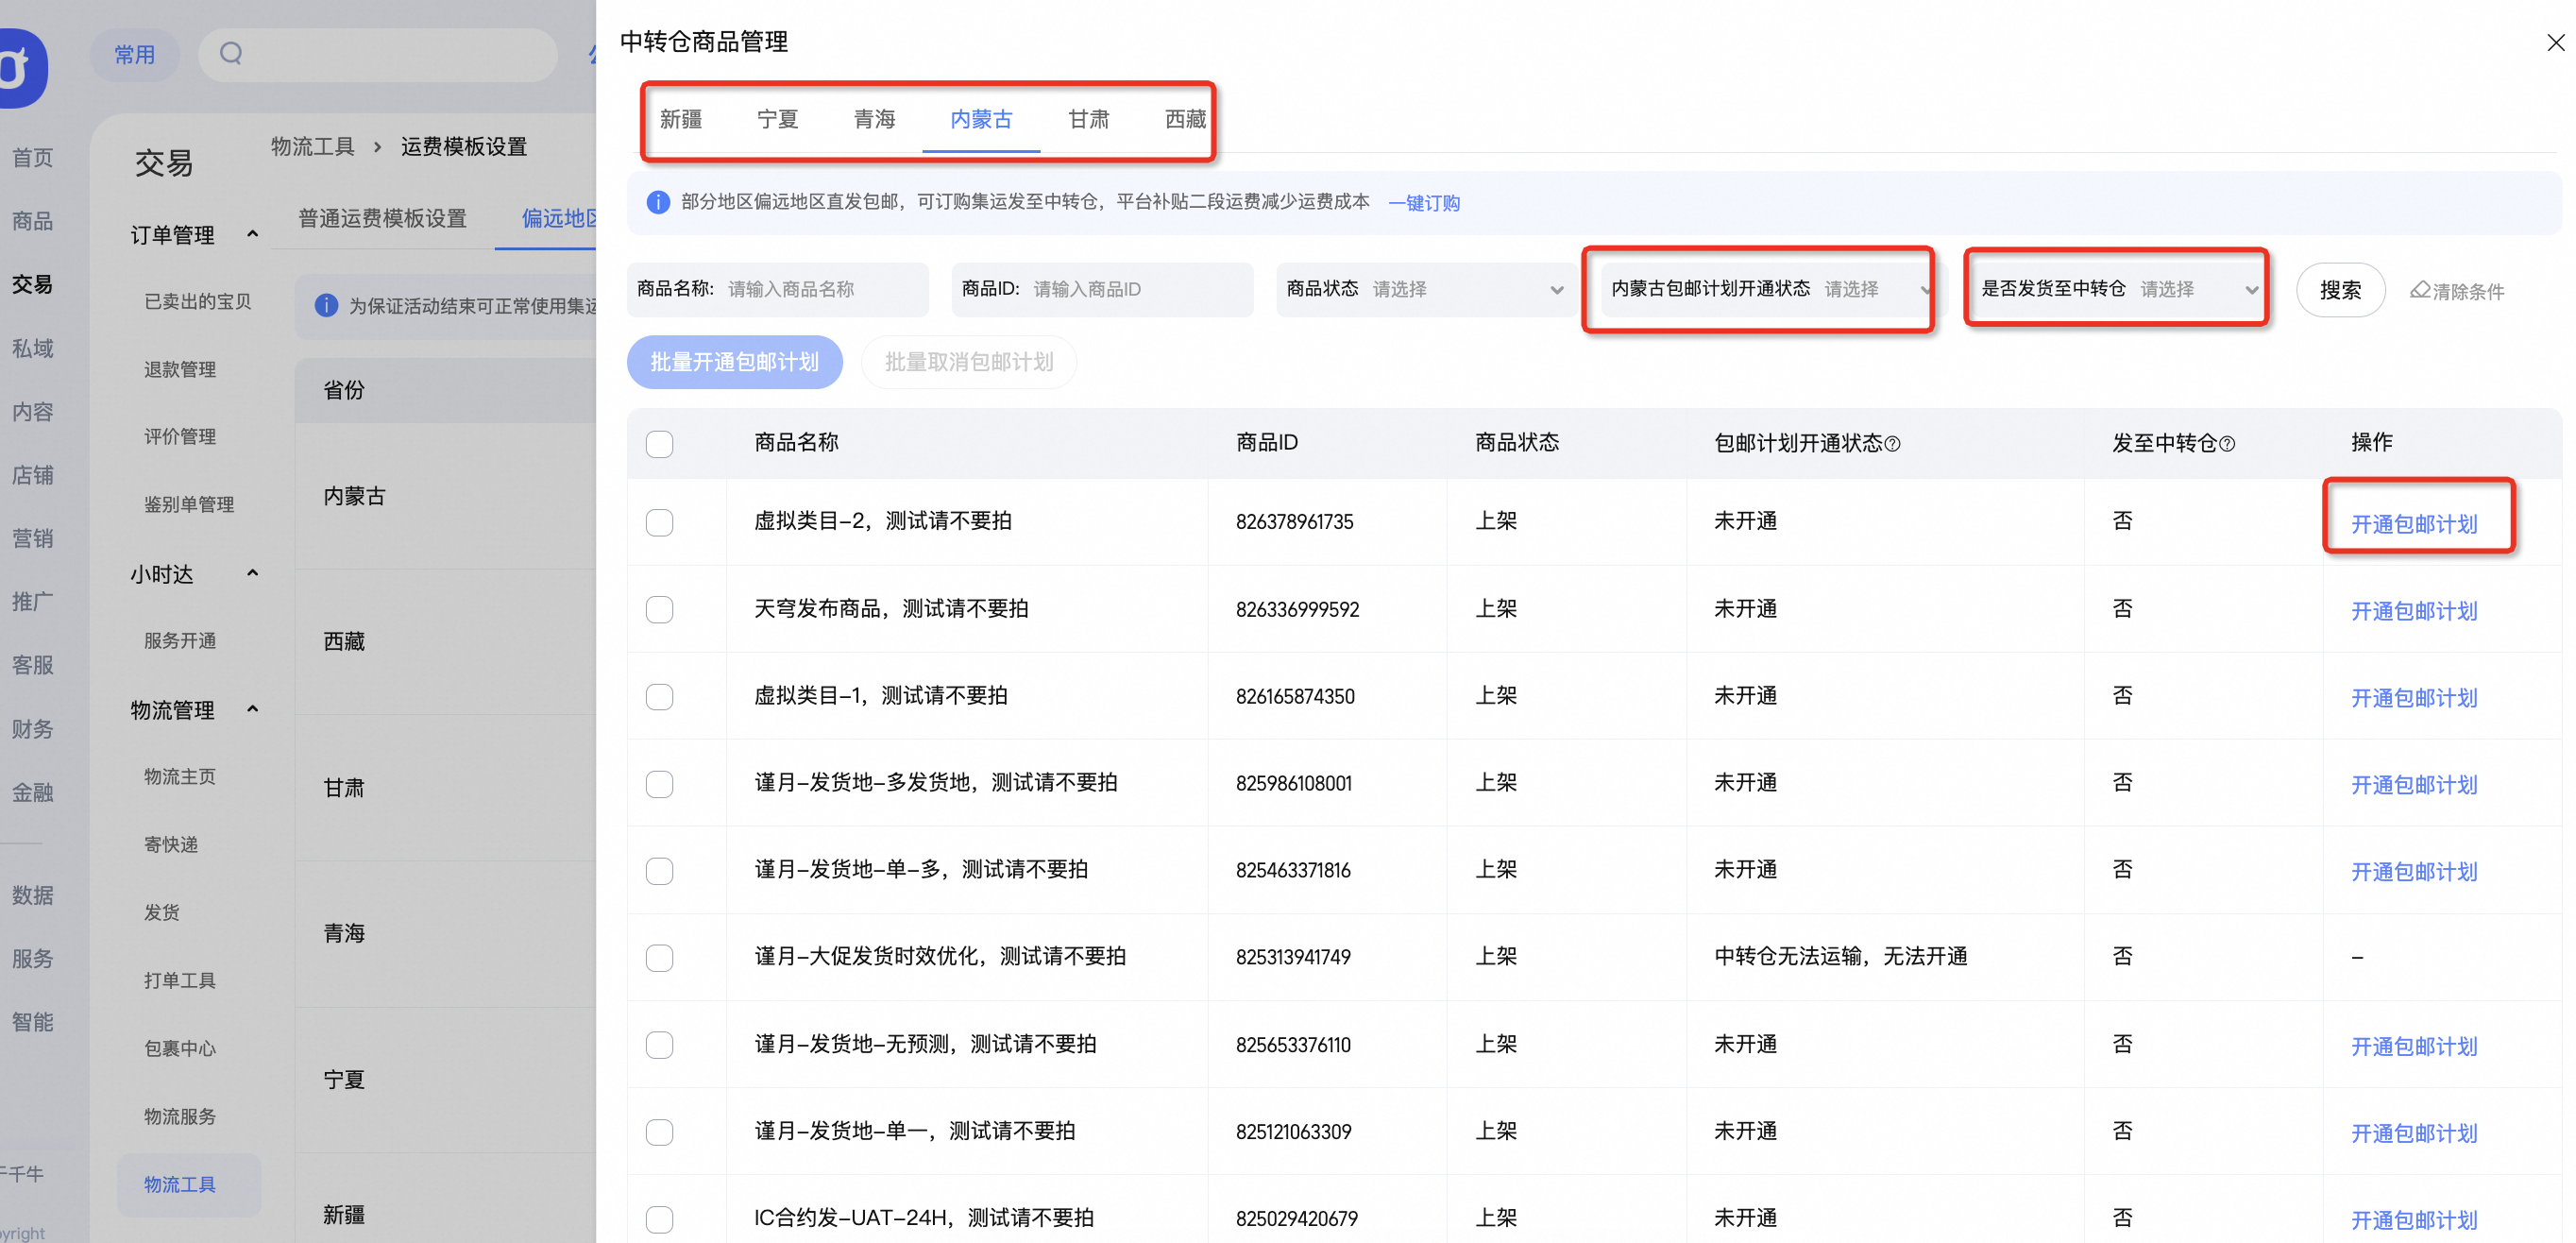Click 开通包邮计划 for product 825653376110
The width and height of the screenshot is (2576, 1243).
click(x=2413, y=1046)
